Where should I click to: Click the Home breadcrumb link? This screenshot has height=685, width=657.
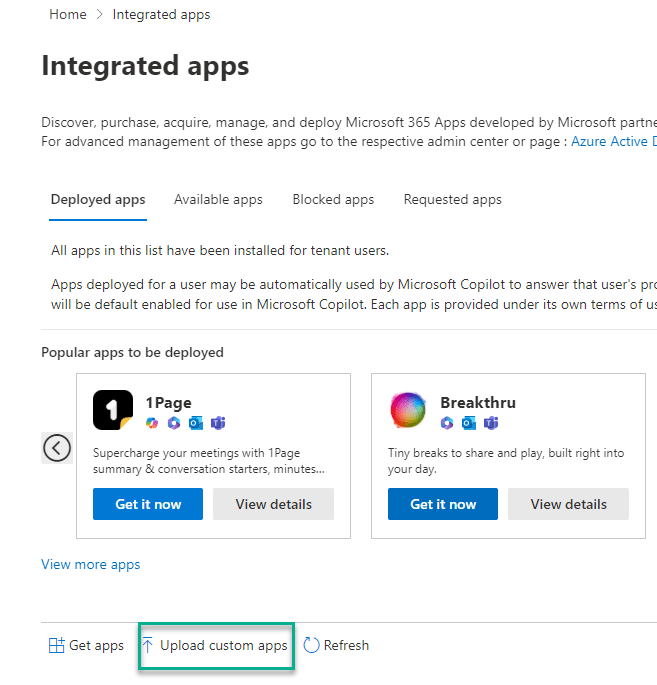(68, 14)
